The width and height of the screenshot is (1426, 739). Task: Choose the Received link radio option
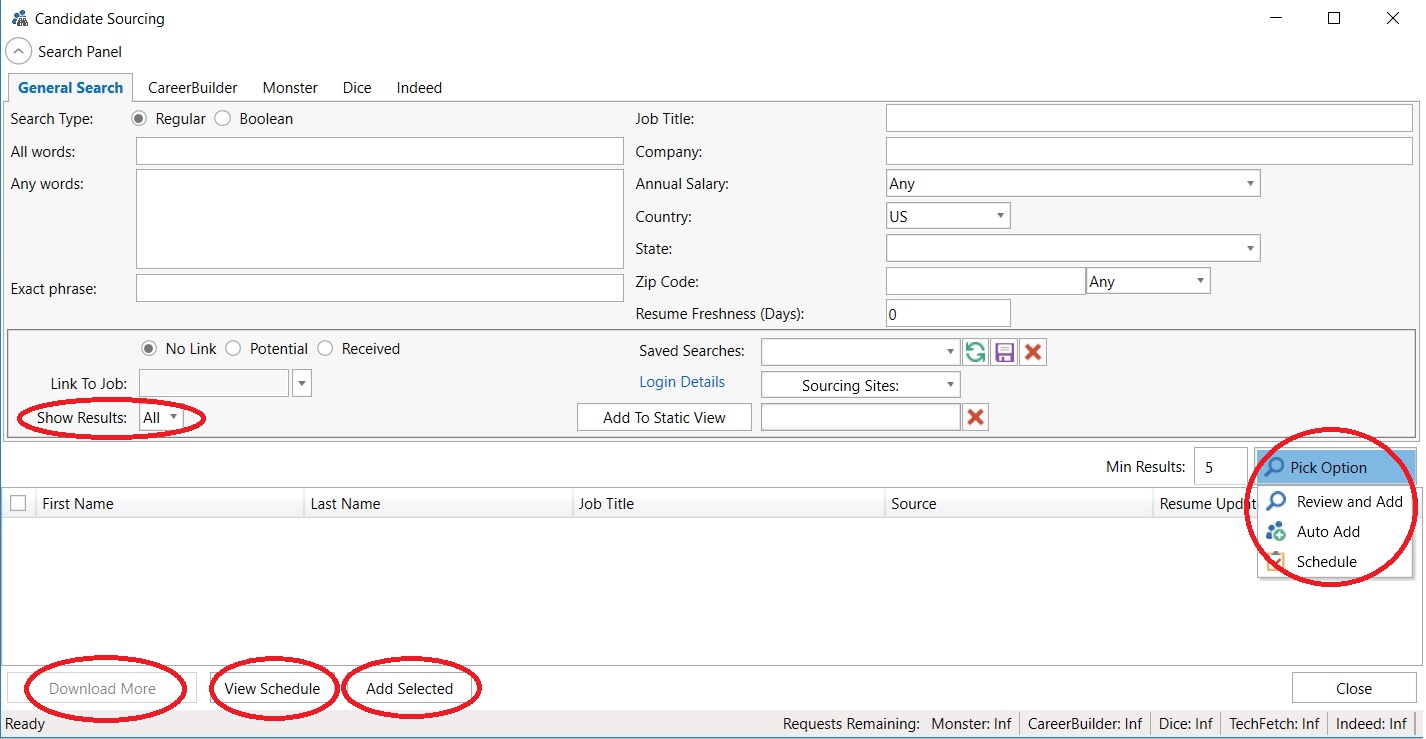coord(325,349)
